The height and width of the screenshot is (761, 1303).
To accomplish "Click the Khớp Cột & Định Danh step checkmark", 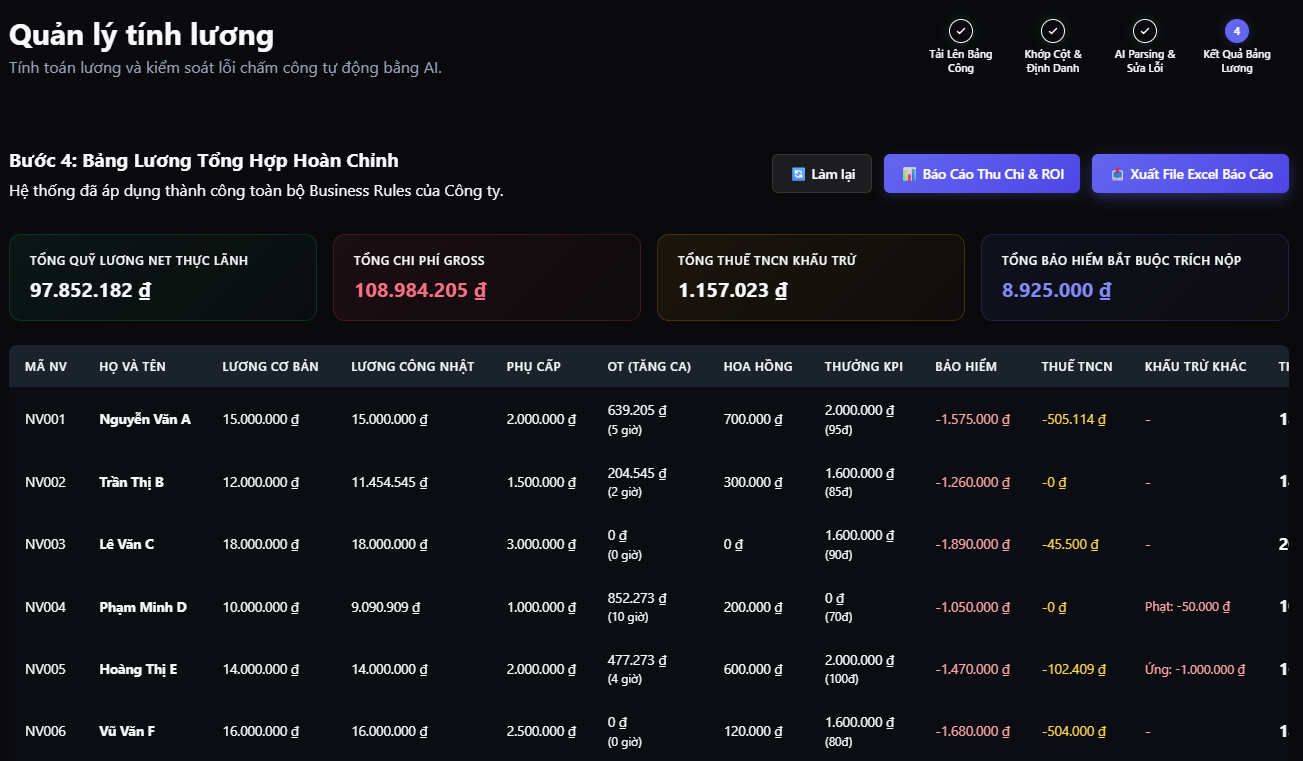I will [1053, 31].
